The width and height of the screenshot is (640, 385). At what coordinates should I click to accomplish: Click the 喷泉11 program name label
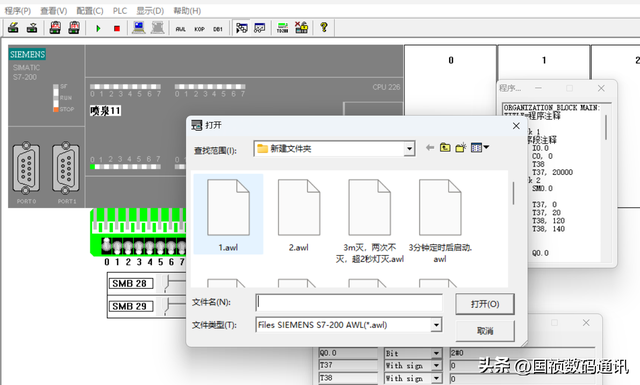(x=105, y=111)
